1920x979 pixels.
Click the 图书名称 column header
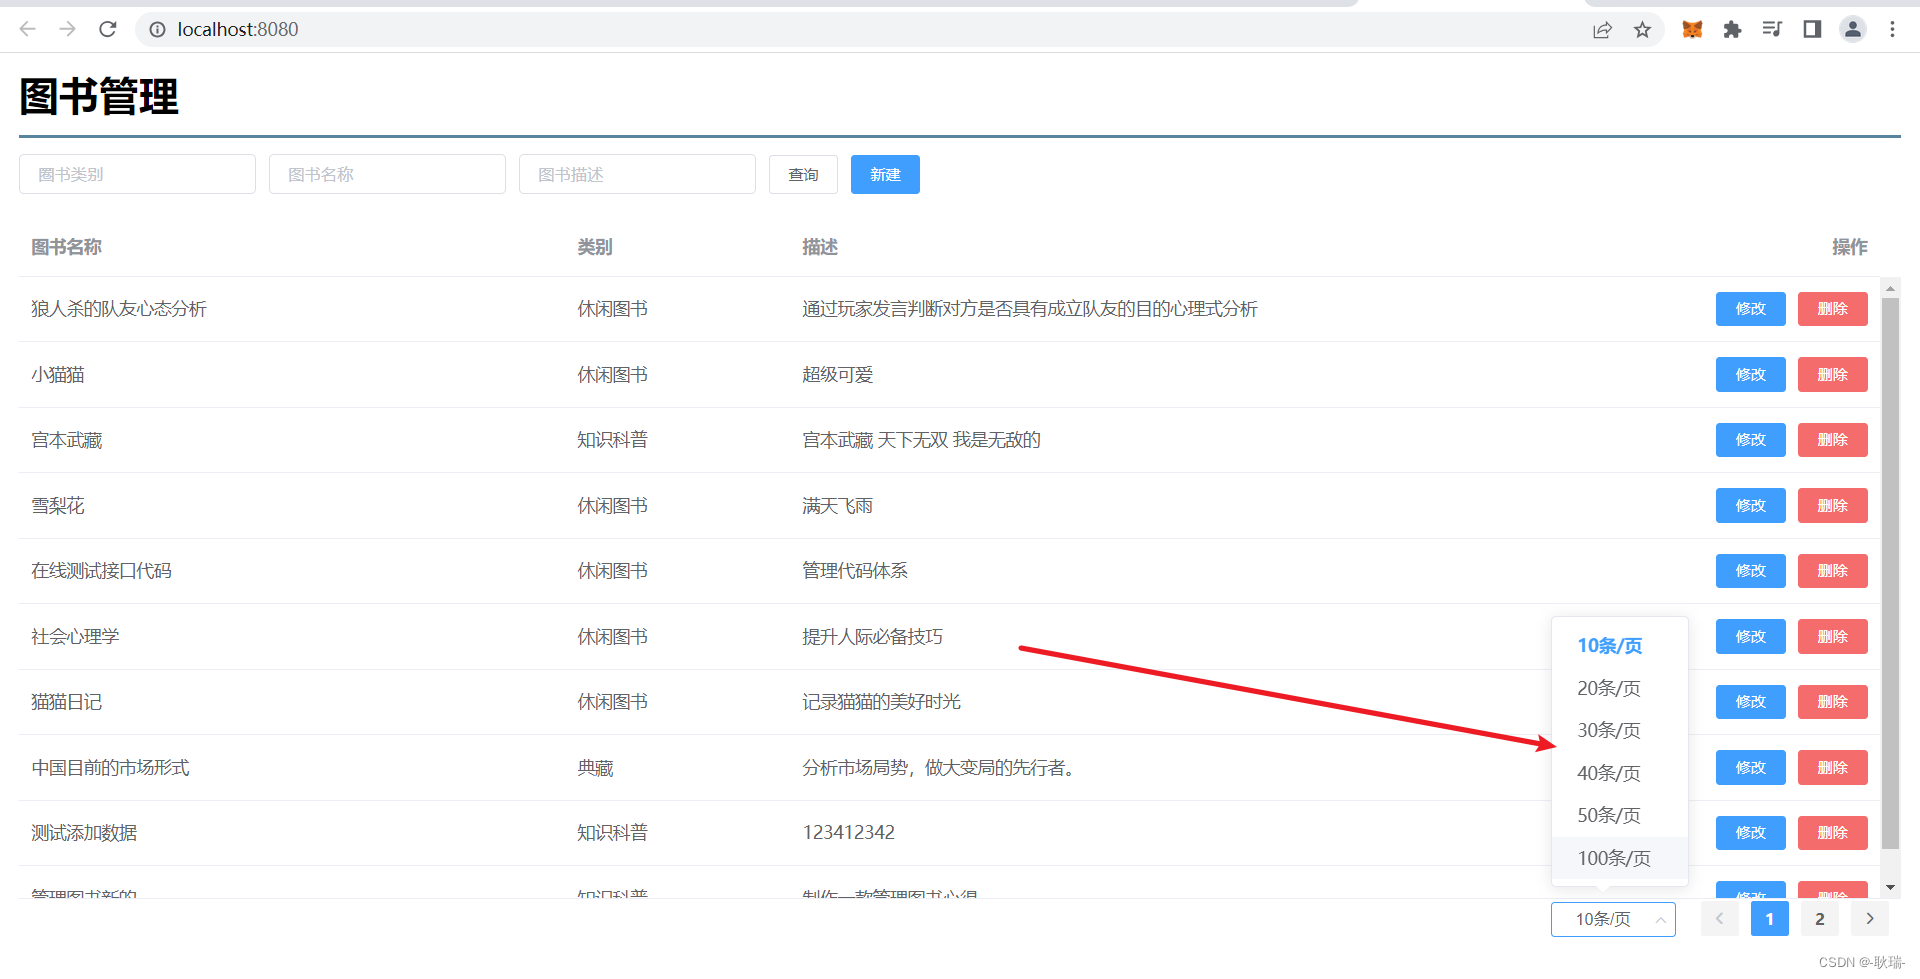66,247
